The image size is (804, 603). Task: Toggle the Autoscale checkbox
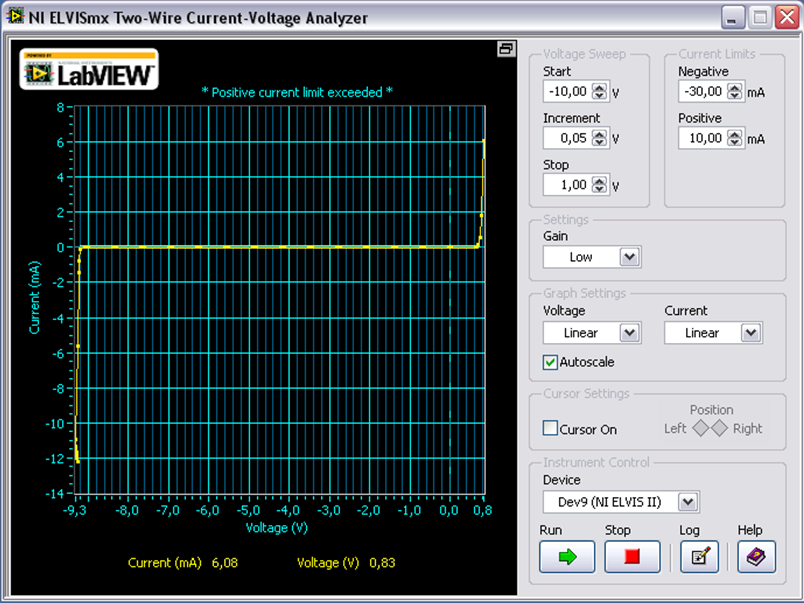click(550, 362)
